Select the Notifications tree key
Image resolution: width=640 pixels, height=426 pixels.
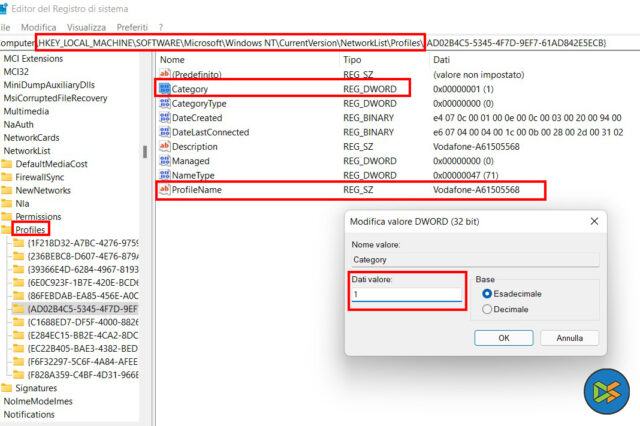click(29, 414)
